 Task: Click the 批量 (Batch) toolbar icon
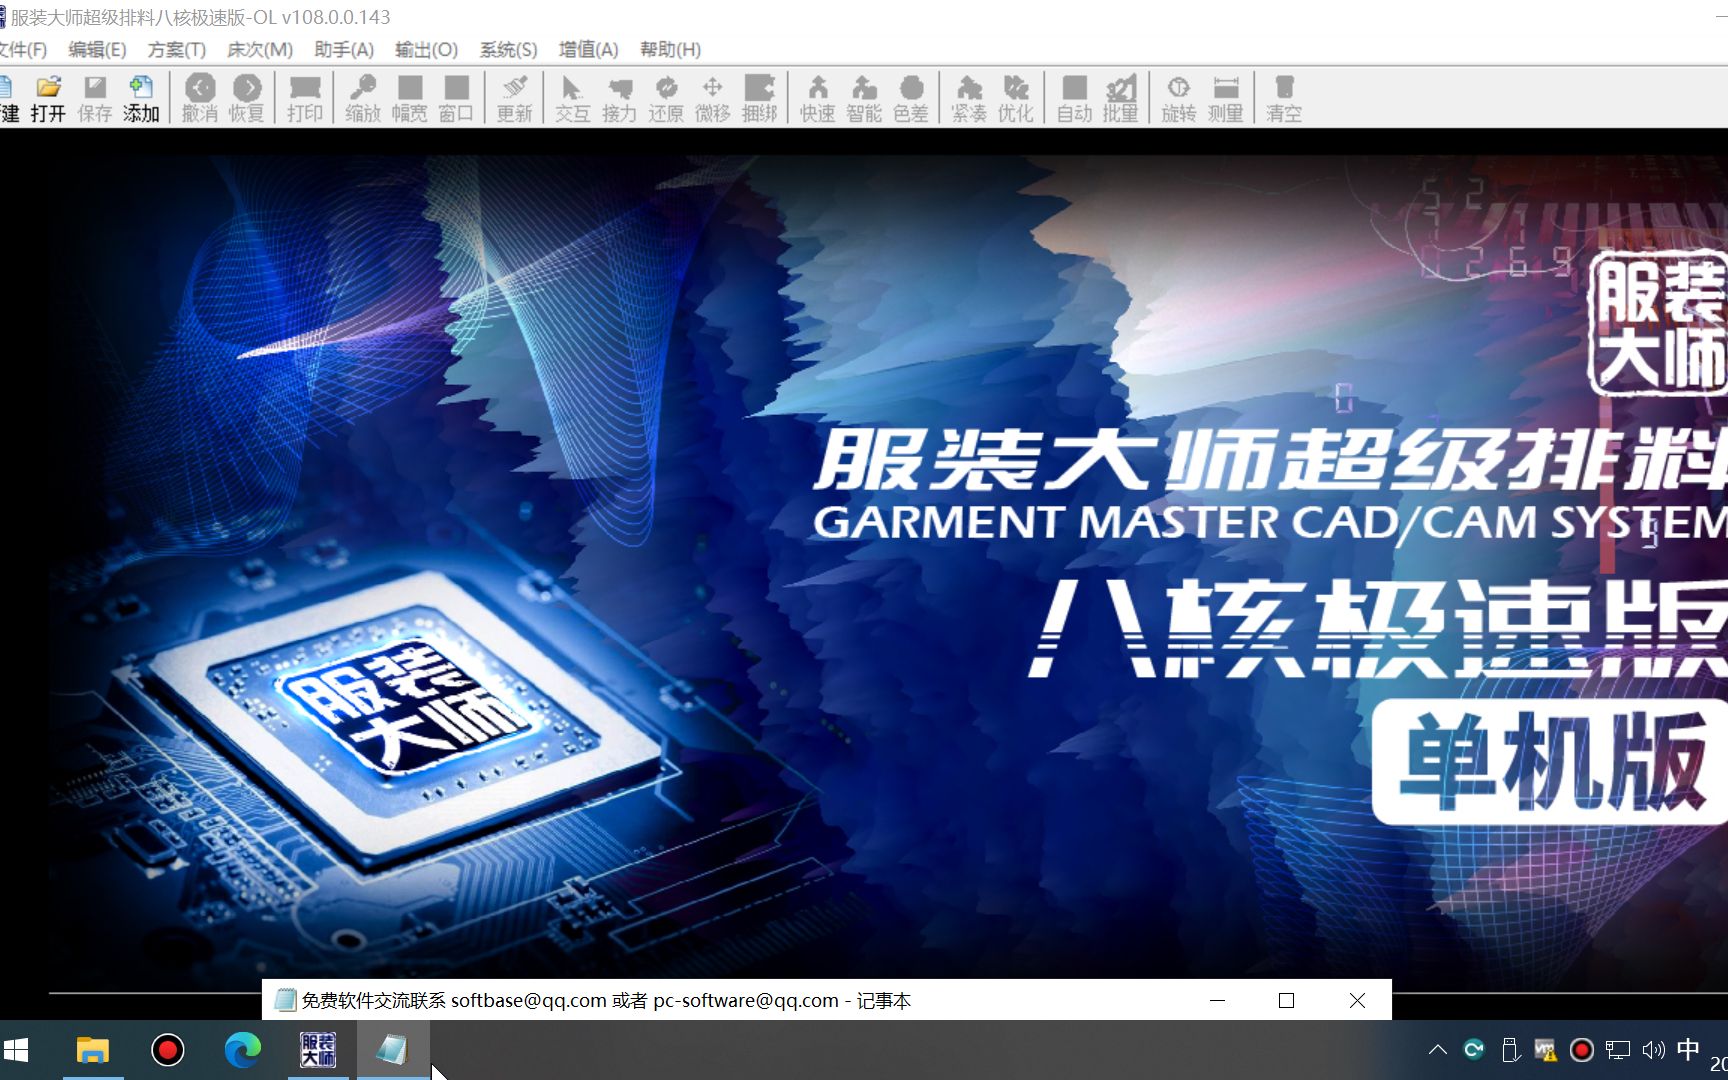click(x=1121, y=98)
